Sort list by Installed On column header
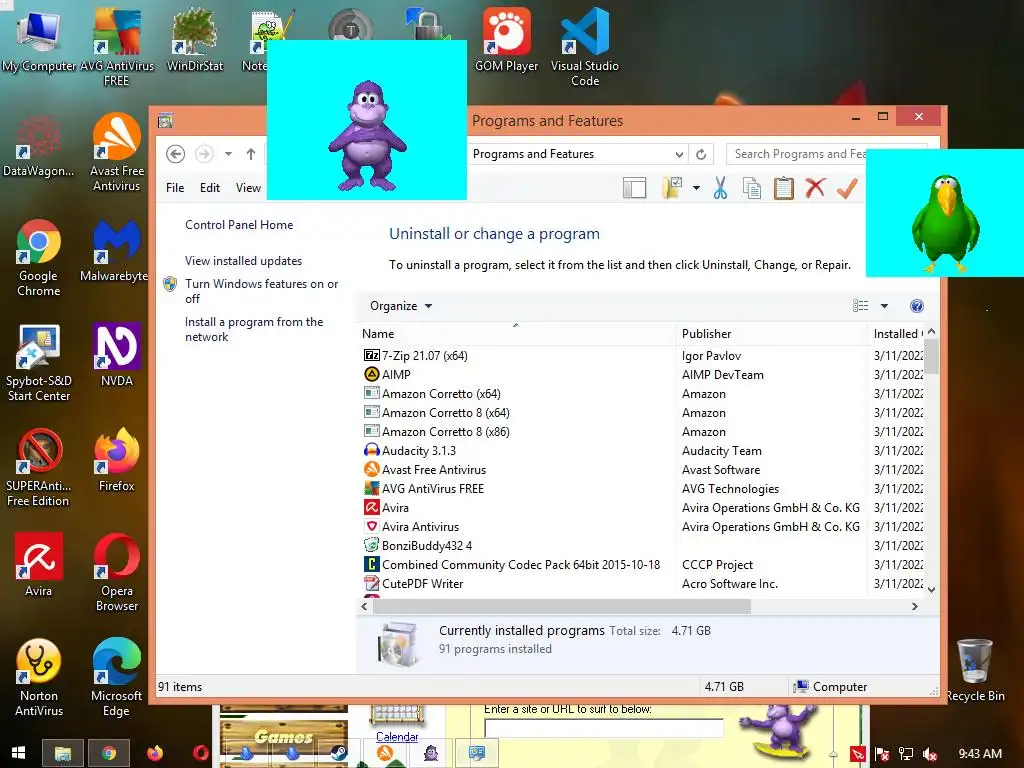Image resolution: width=1024 pixels, height=768 pixels. (x=897, y=334)
